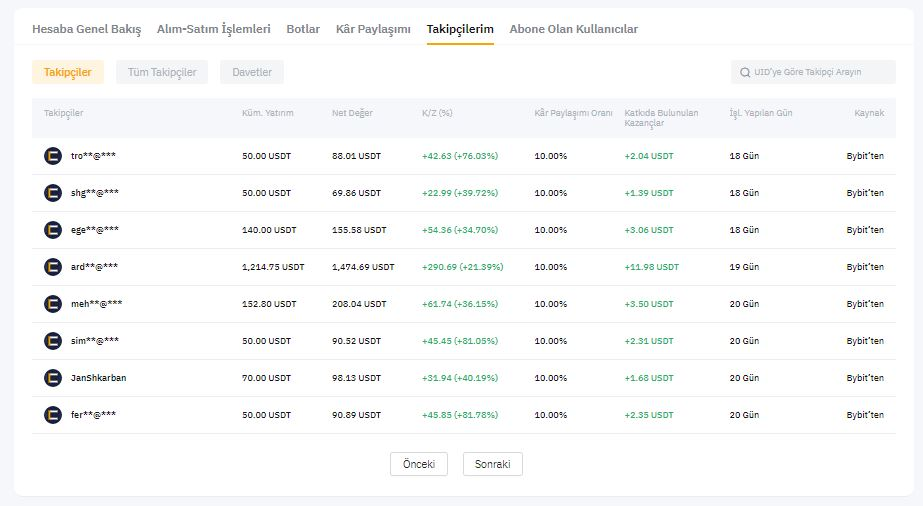Focus the UID follower search field
The height and width of the screenshot is (506, 923).
[814, 72]
